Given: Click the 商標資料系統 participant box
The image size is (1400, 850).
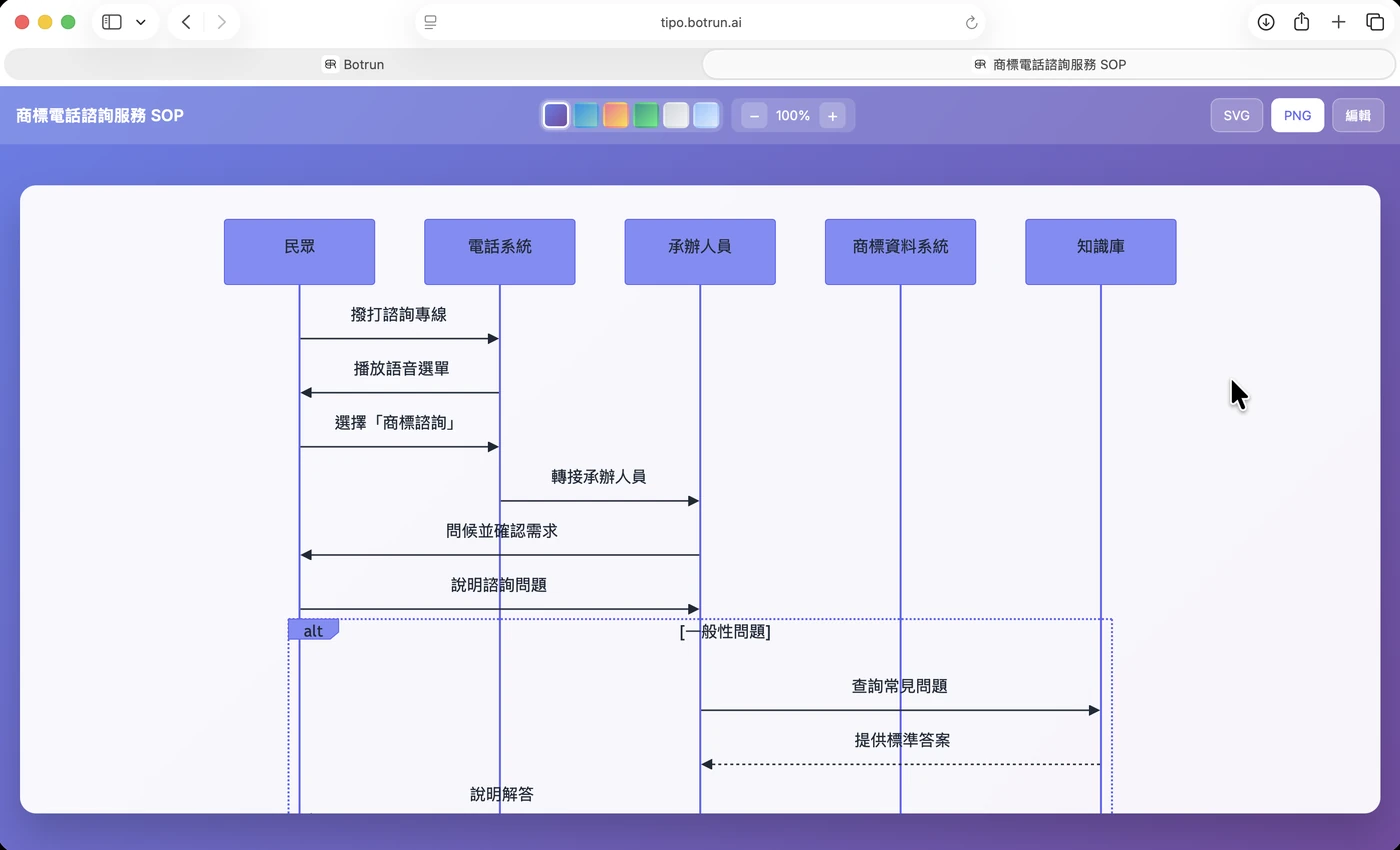Looking at the screenshot, I should (900, 252).
